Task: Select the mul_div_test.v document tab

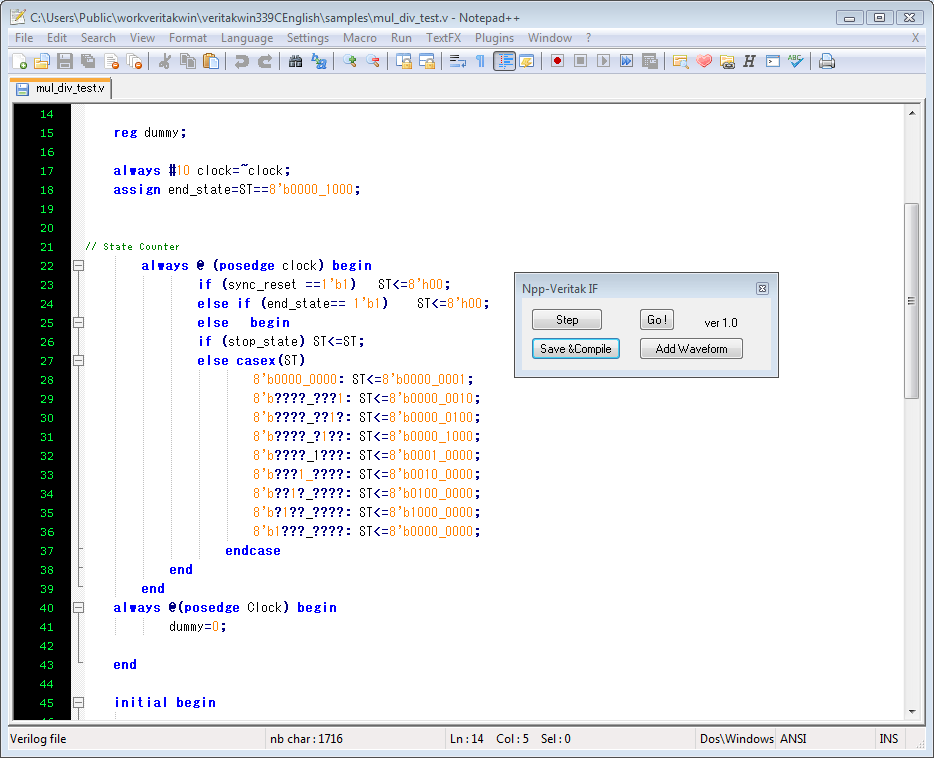Action: (x=61, y=89)
